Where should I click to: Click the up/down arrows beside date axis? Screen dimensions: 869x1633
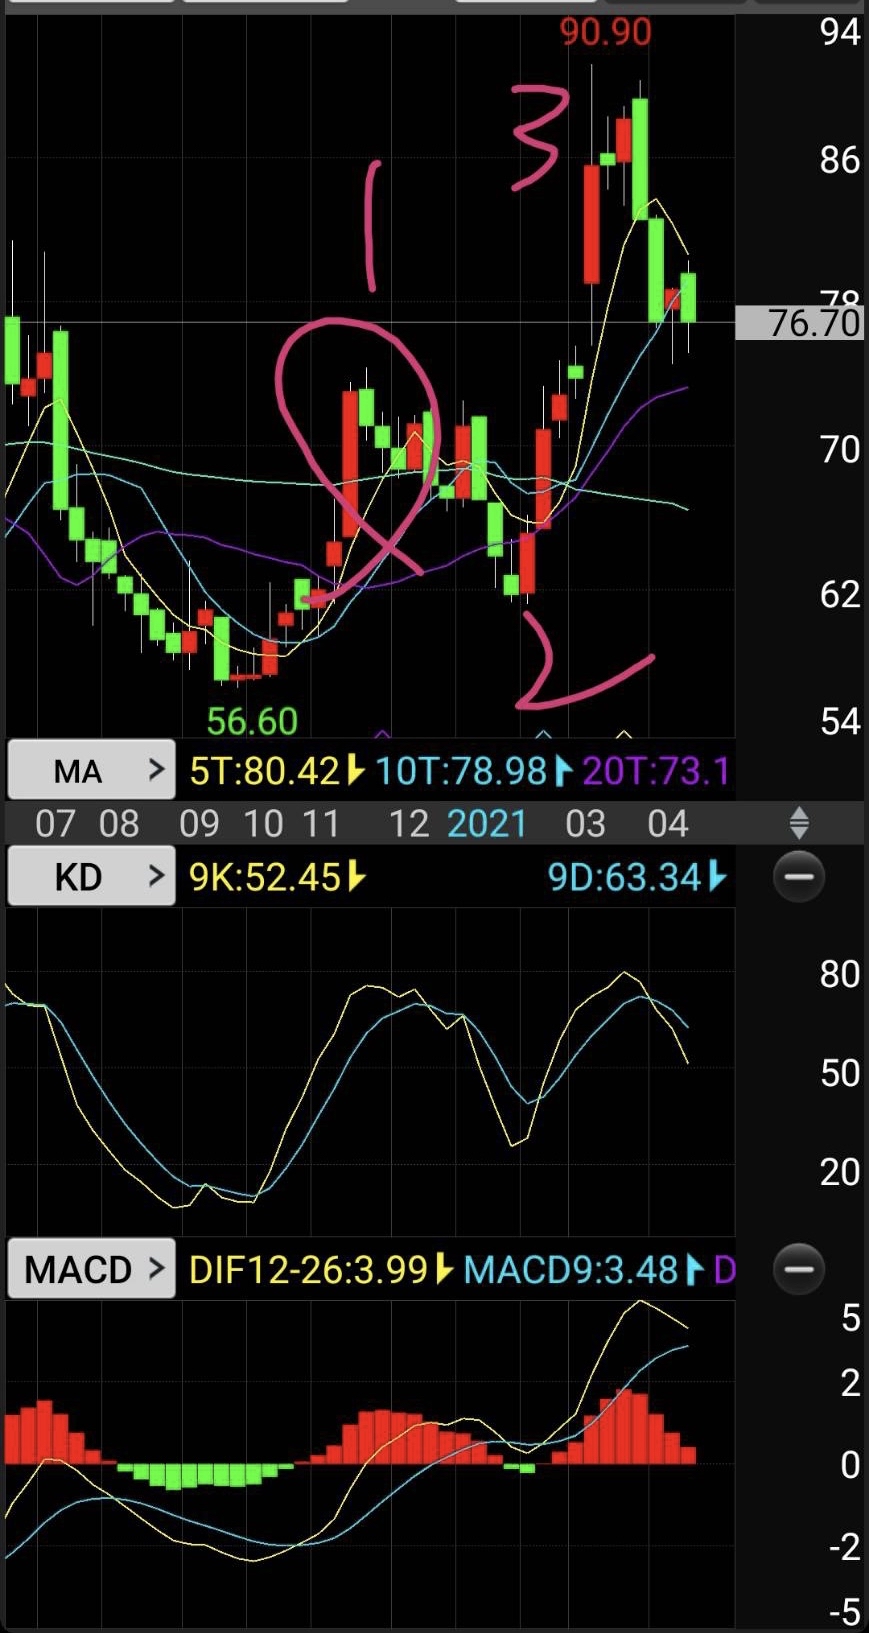pos(798,823)
